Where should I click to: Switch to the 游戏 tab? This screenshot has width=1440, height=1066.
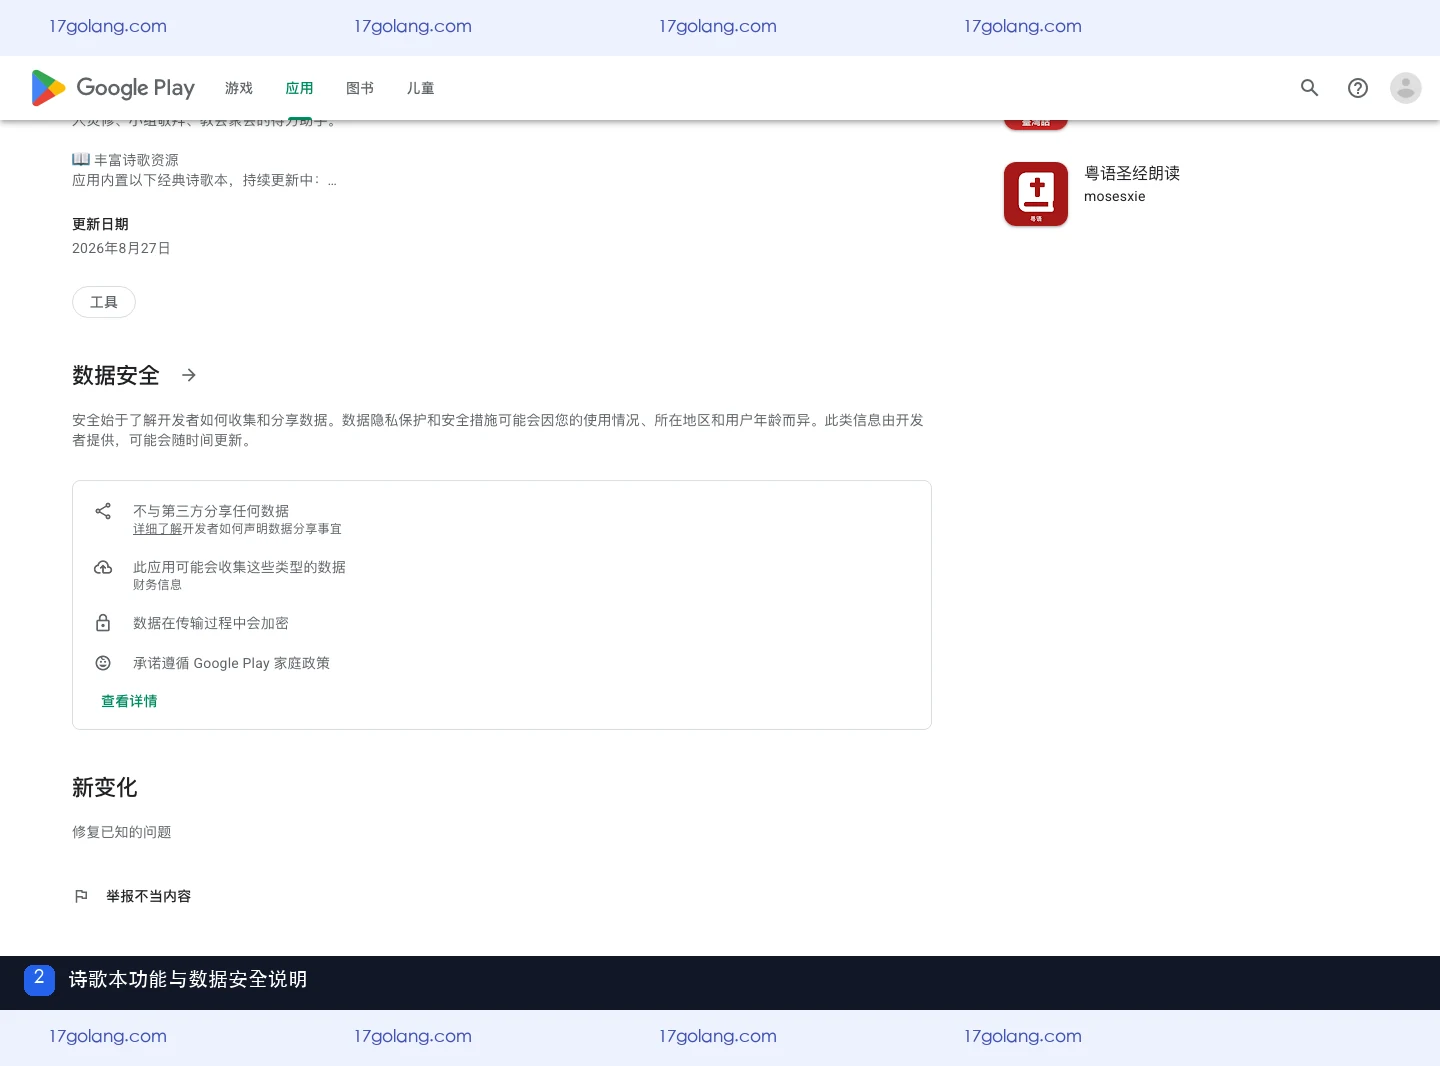coord(239,88)
